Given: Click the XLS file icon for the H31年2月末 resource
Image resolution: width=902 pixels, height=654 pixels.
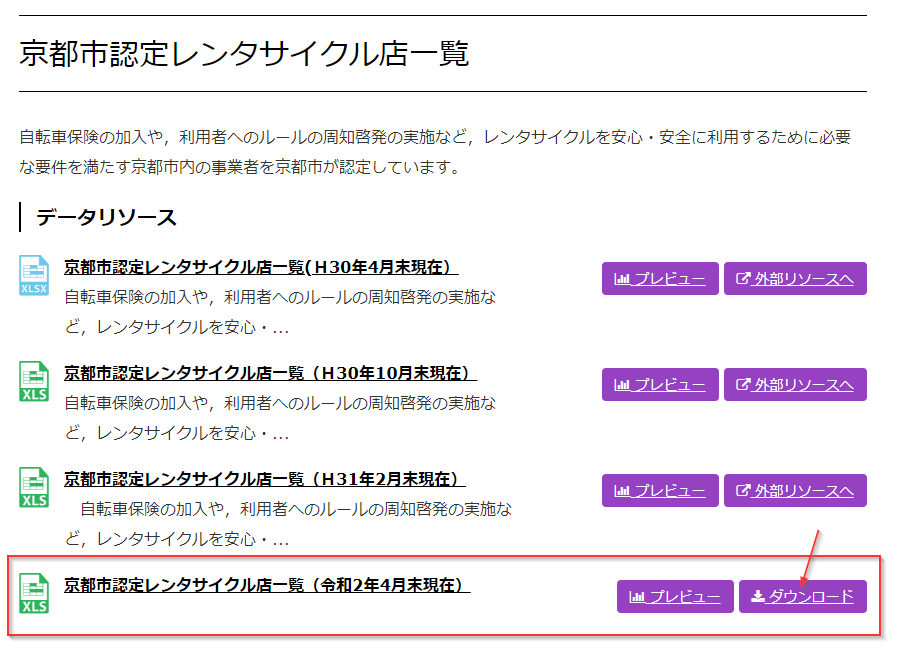Looking at the screenshot, I should tap(34, 488).
